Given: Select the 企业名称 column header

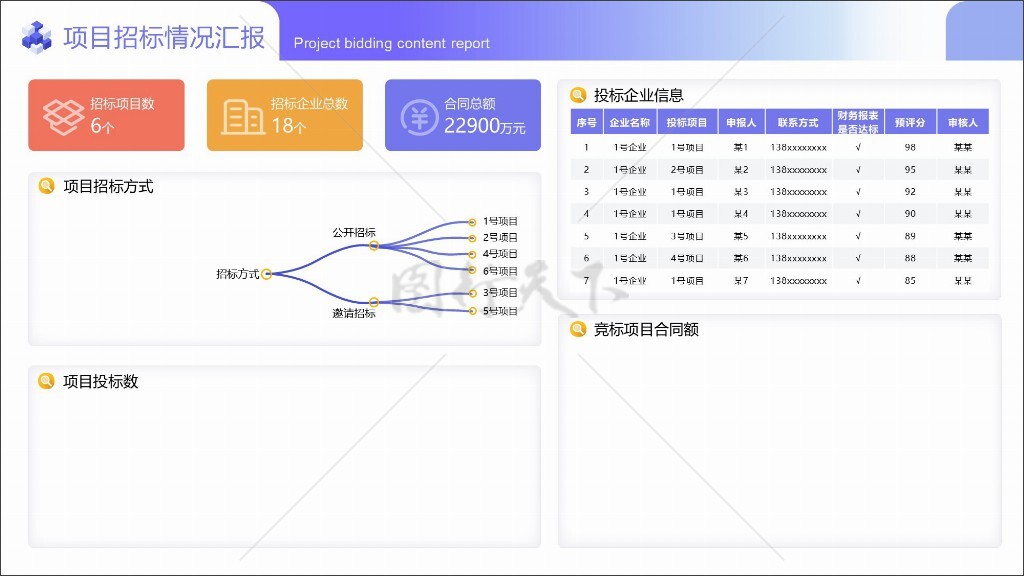Looking at the screenshot, I should click(630, 122).
